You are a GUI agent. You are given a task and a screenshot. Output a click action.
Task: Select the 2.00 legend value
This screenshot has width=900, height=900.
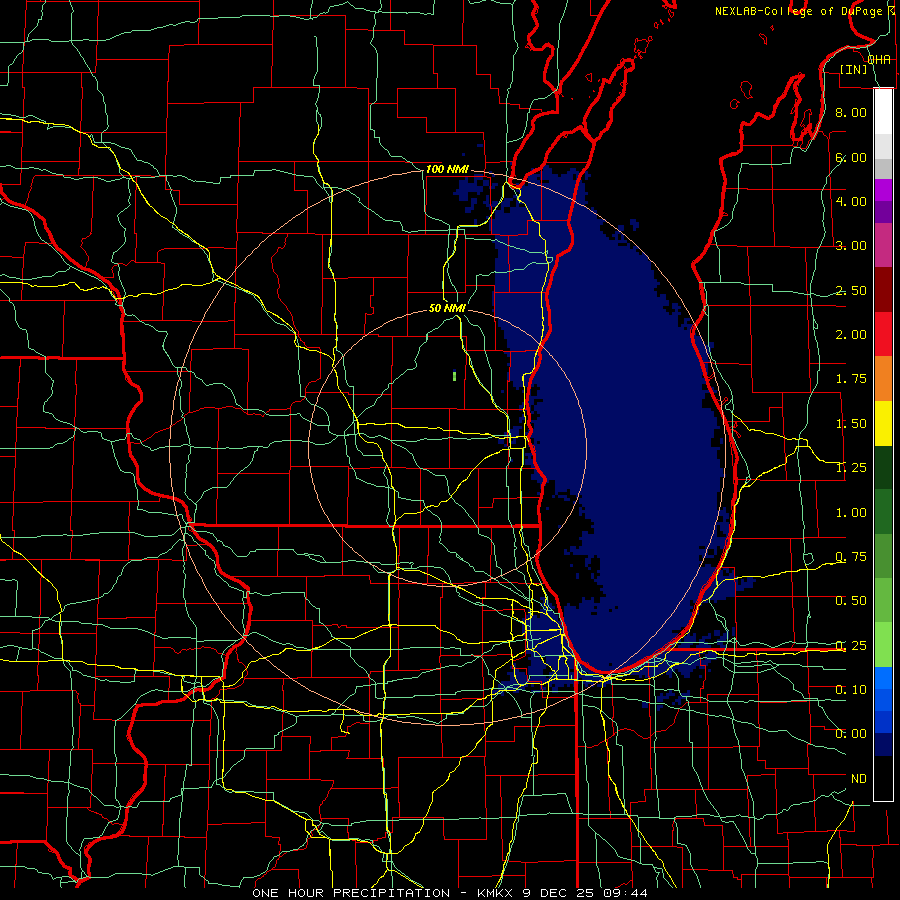tap(851, 335)
